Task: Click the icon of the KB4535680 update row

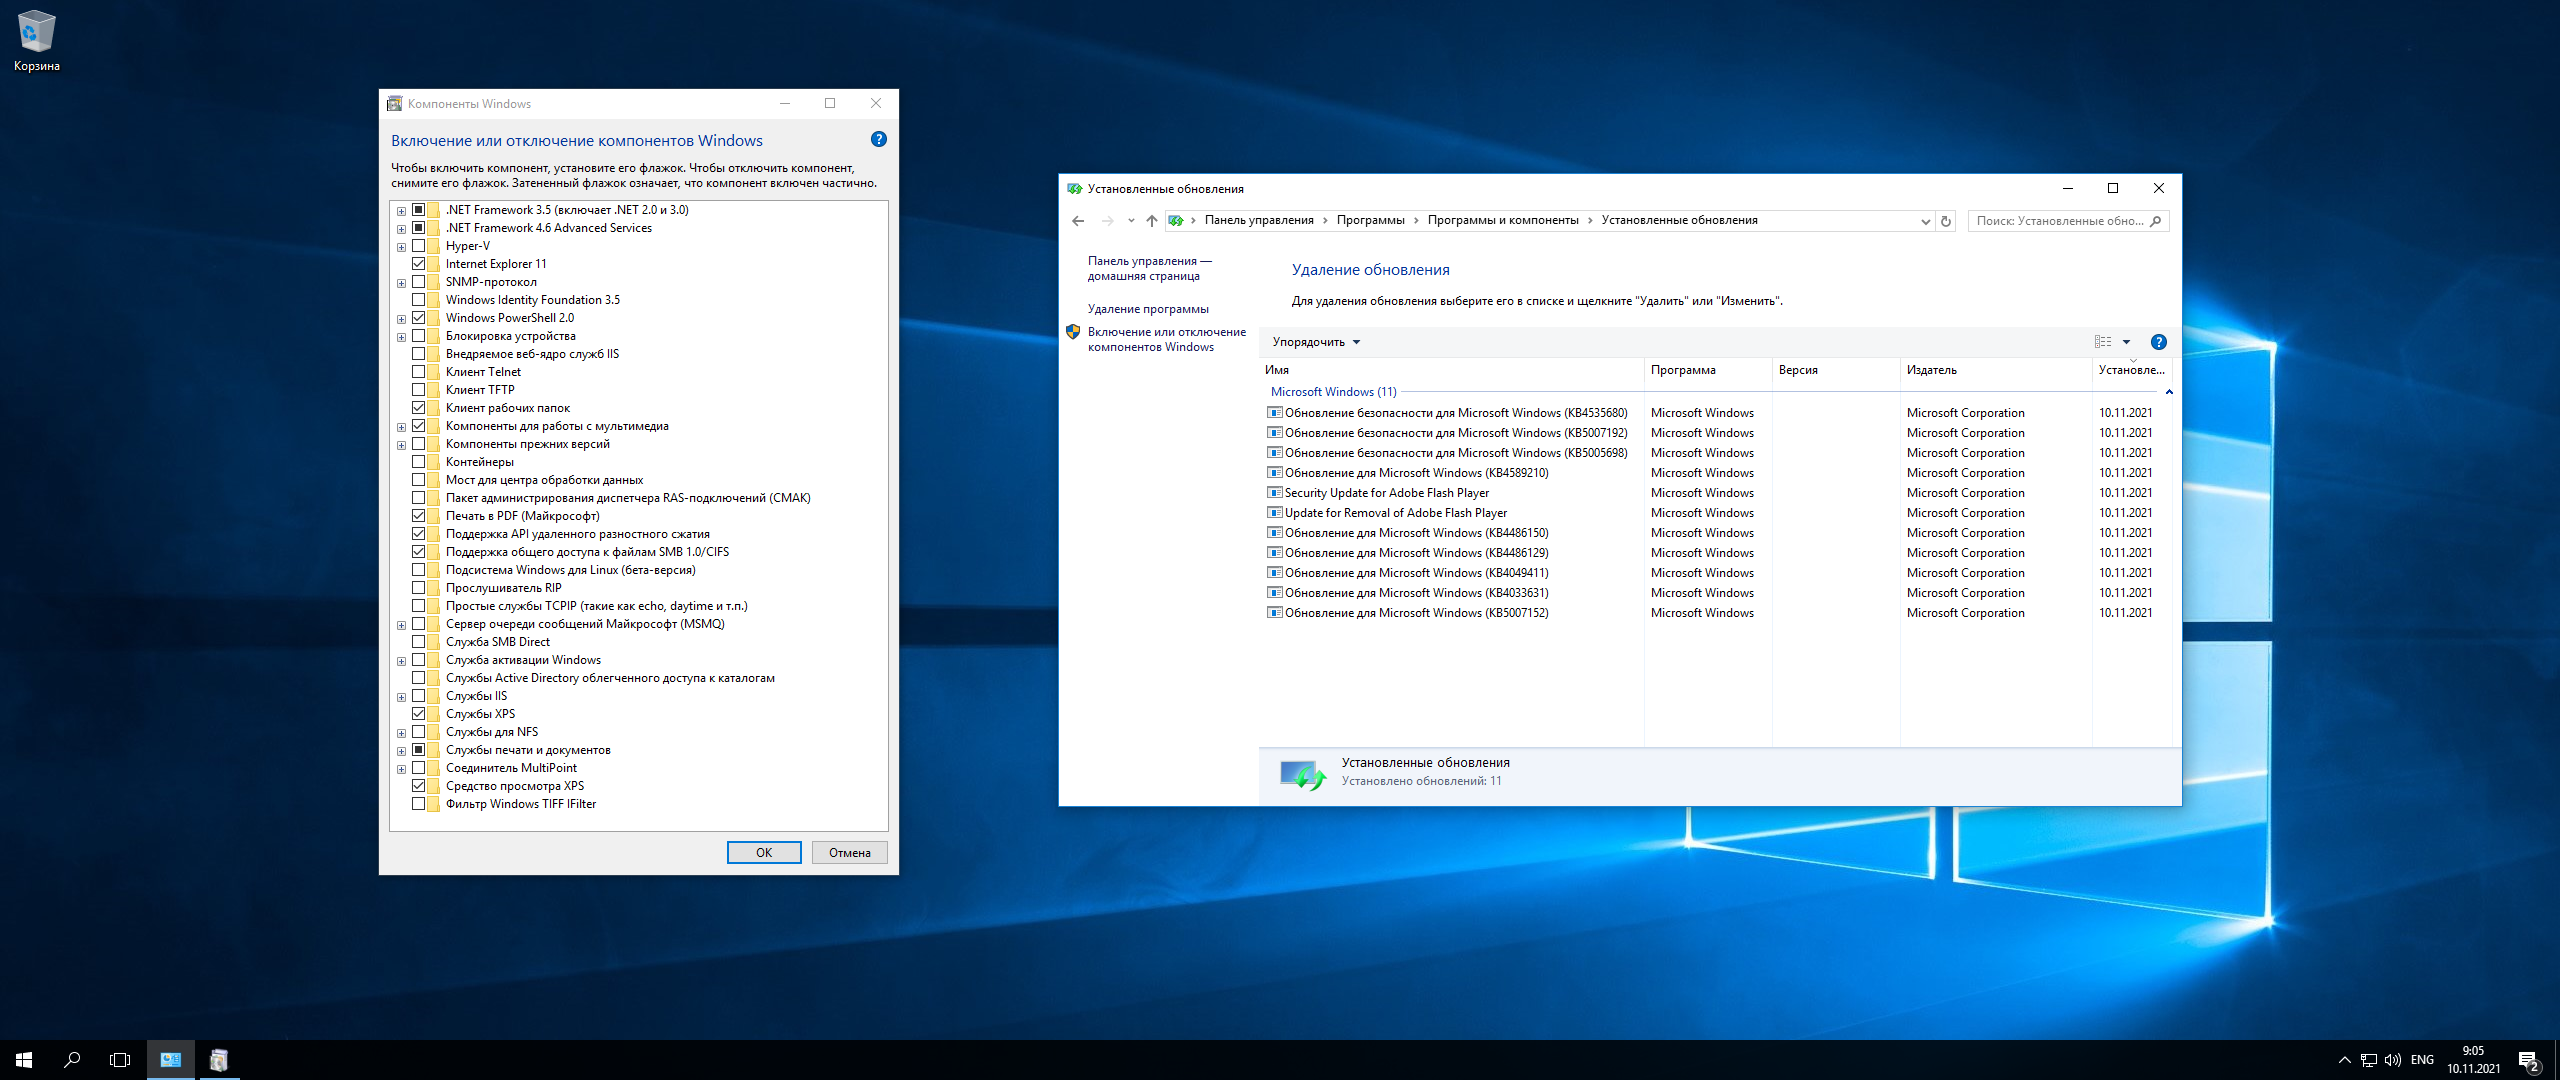Action: (x=1275, y=413)
